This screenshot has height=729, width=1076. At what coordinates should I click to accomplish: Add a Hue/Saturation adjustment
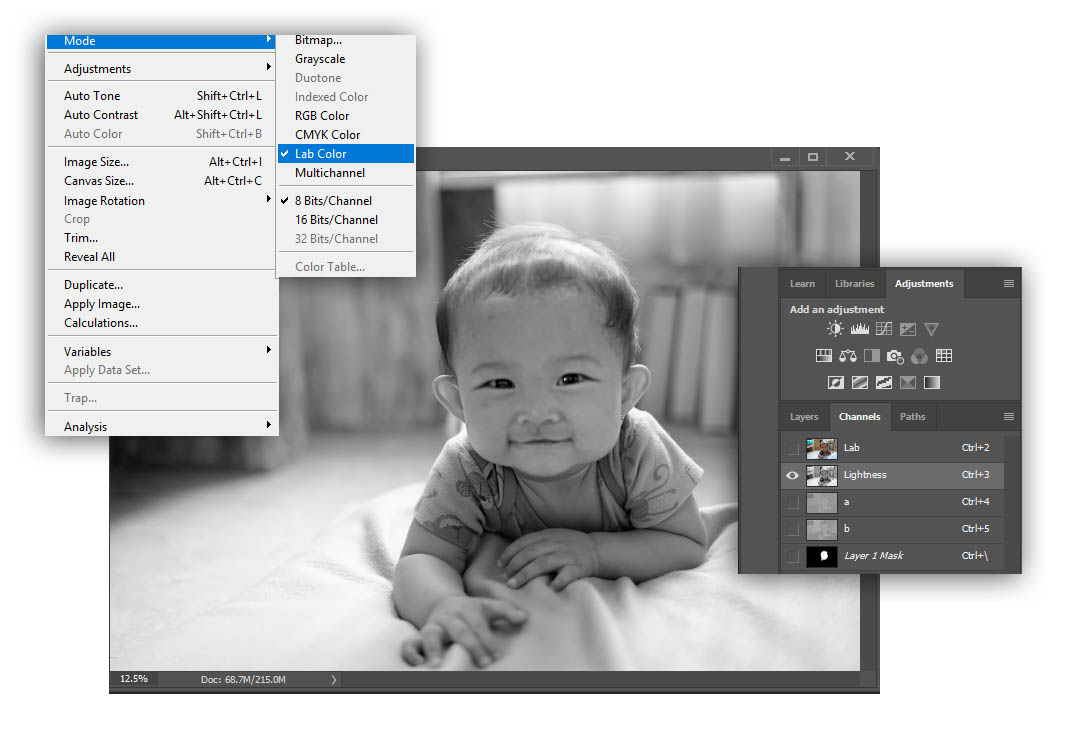coord(823,356)
